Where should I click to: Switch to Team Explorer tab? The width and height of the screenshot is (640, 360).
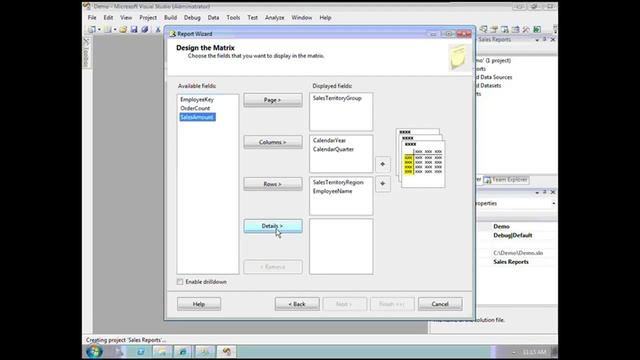506,180
